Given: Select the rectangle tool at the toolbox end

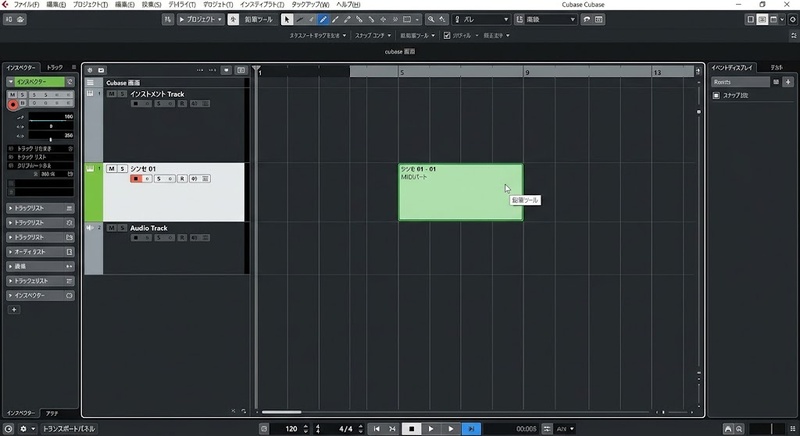Looking at the screenshot, I should tap(407, 19).
